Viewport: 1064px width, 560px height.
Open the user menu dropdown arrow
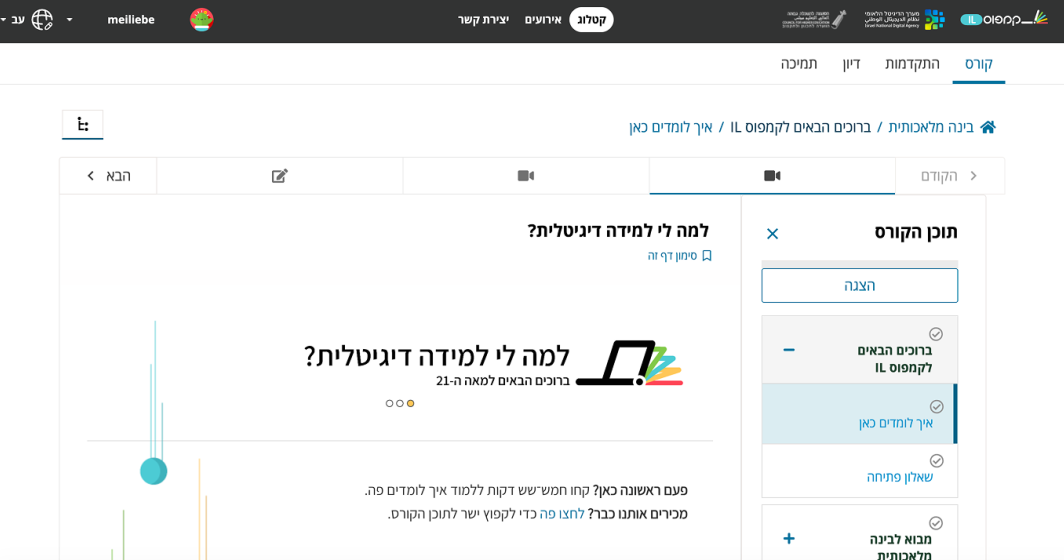(69, 19)
